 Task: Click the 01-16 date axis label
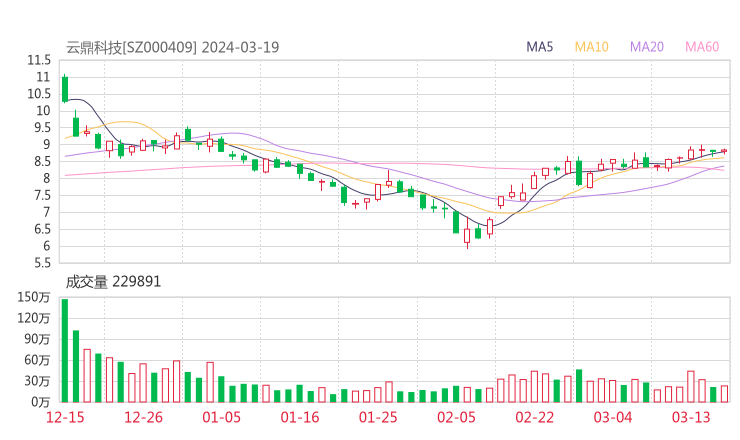pyautogui.click(x=300, y=417)
